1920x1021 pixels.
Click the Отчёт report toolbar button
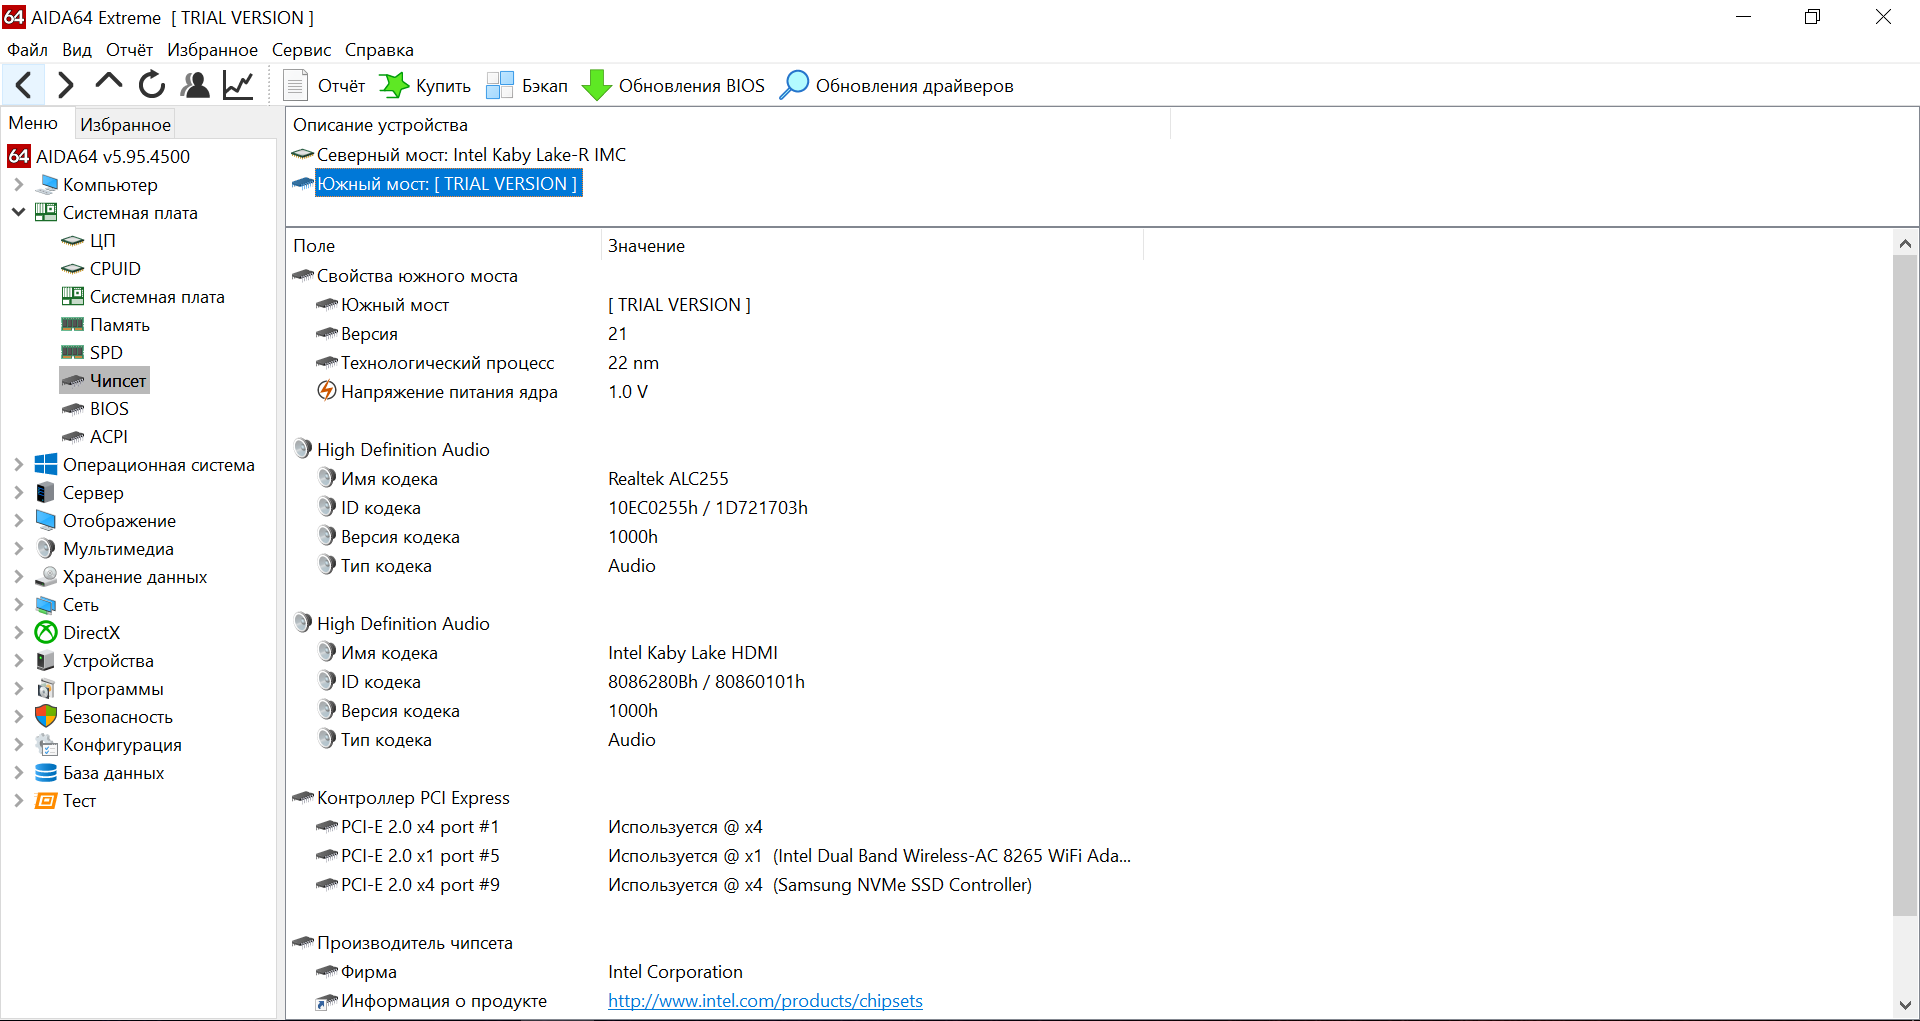click(325, 85)
